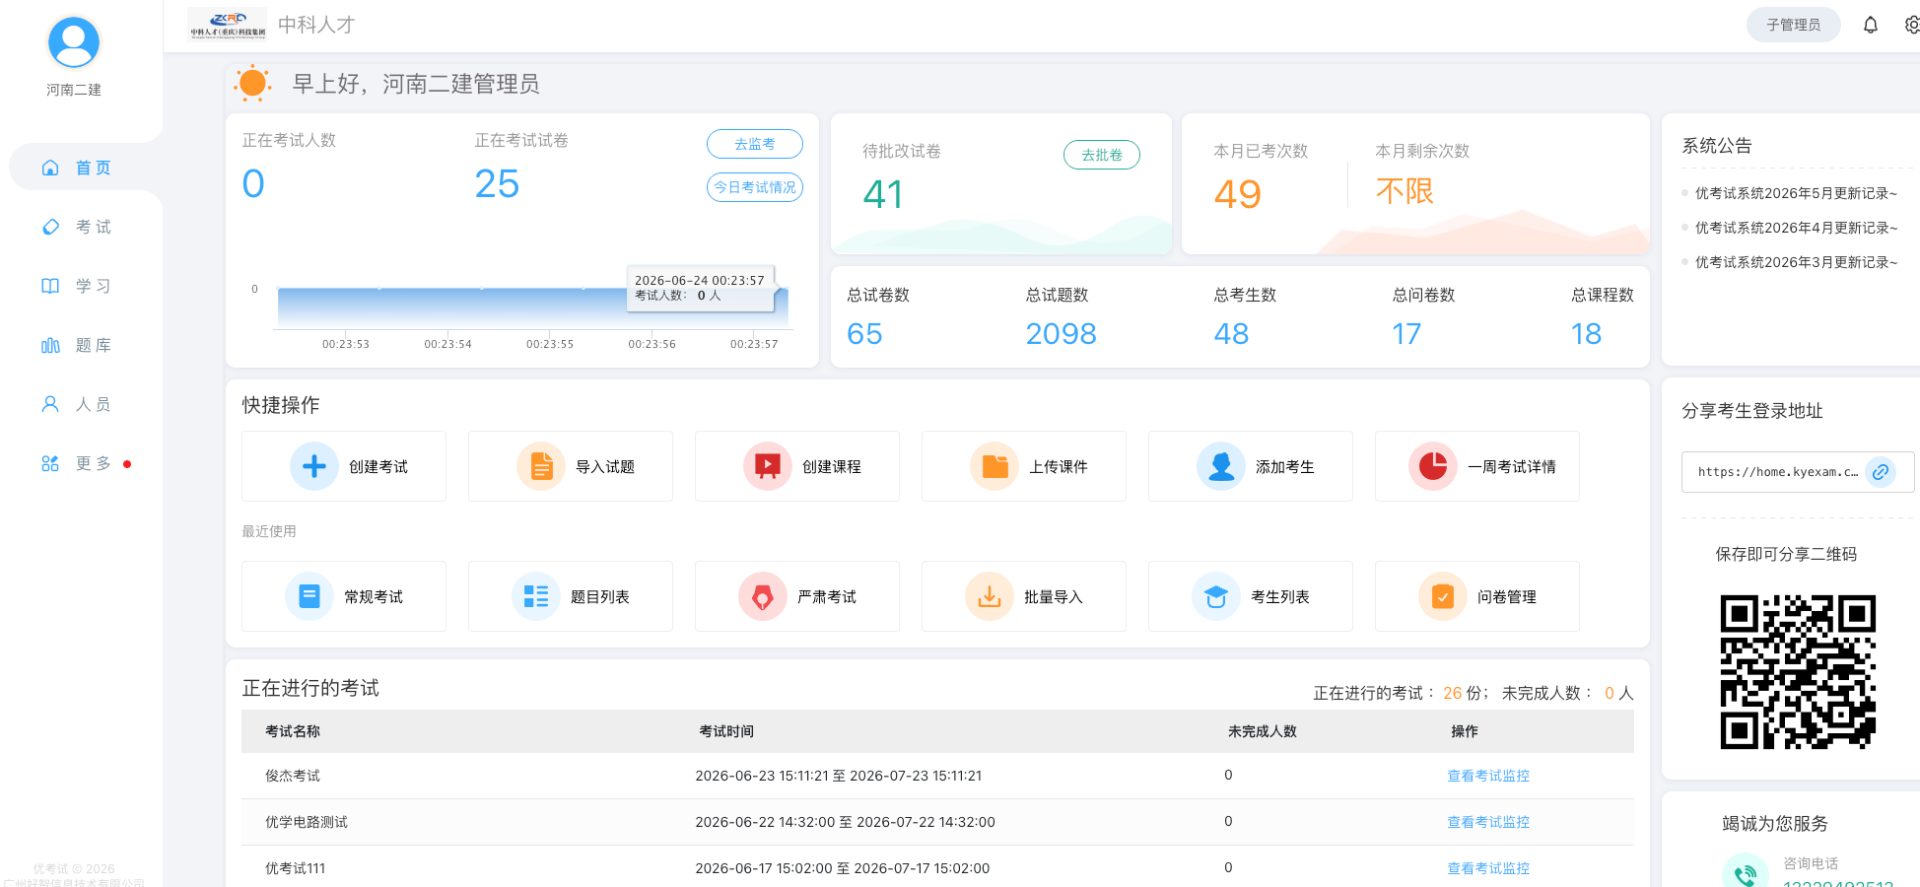Click the 今日考试情况 button
The height and width of the screenshot is (887, 1920).
coord(755,187)
